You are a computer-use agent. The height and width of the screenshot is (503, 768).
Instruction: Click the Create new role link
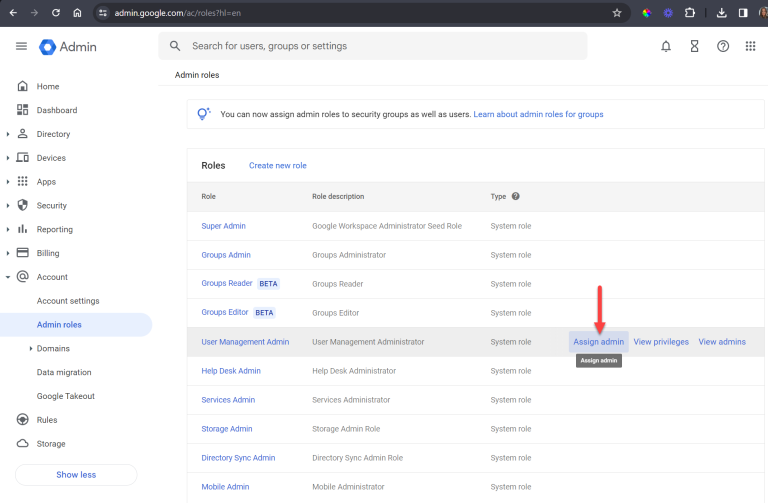click(x=277, y=166)
